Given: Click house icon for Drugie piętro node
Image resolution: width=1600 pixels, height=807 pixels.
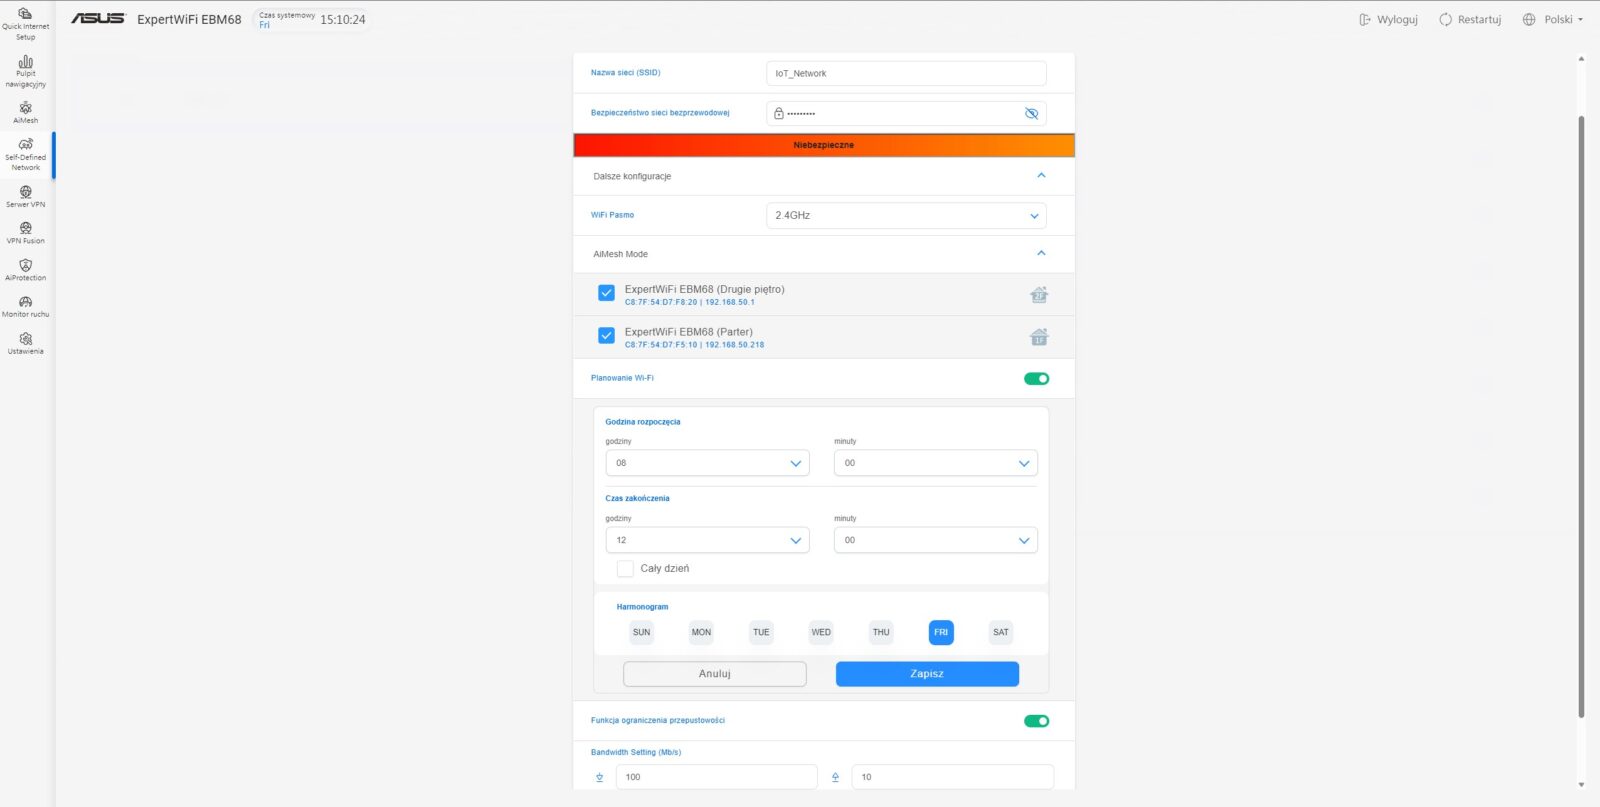Looking at the screenshot, I should (x=1039, y=295).
